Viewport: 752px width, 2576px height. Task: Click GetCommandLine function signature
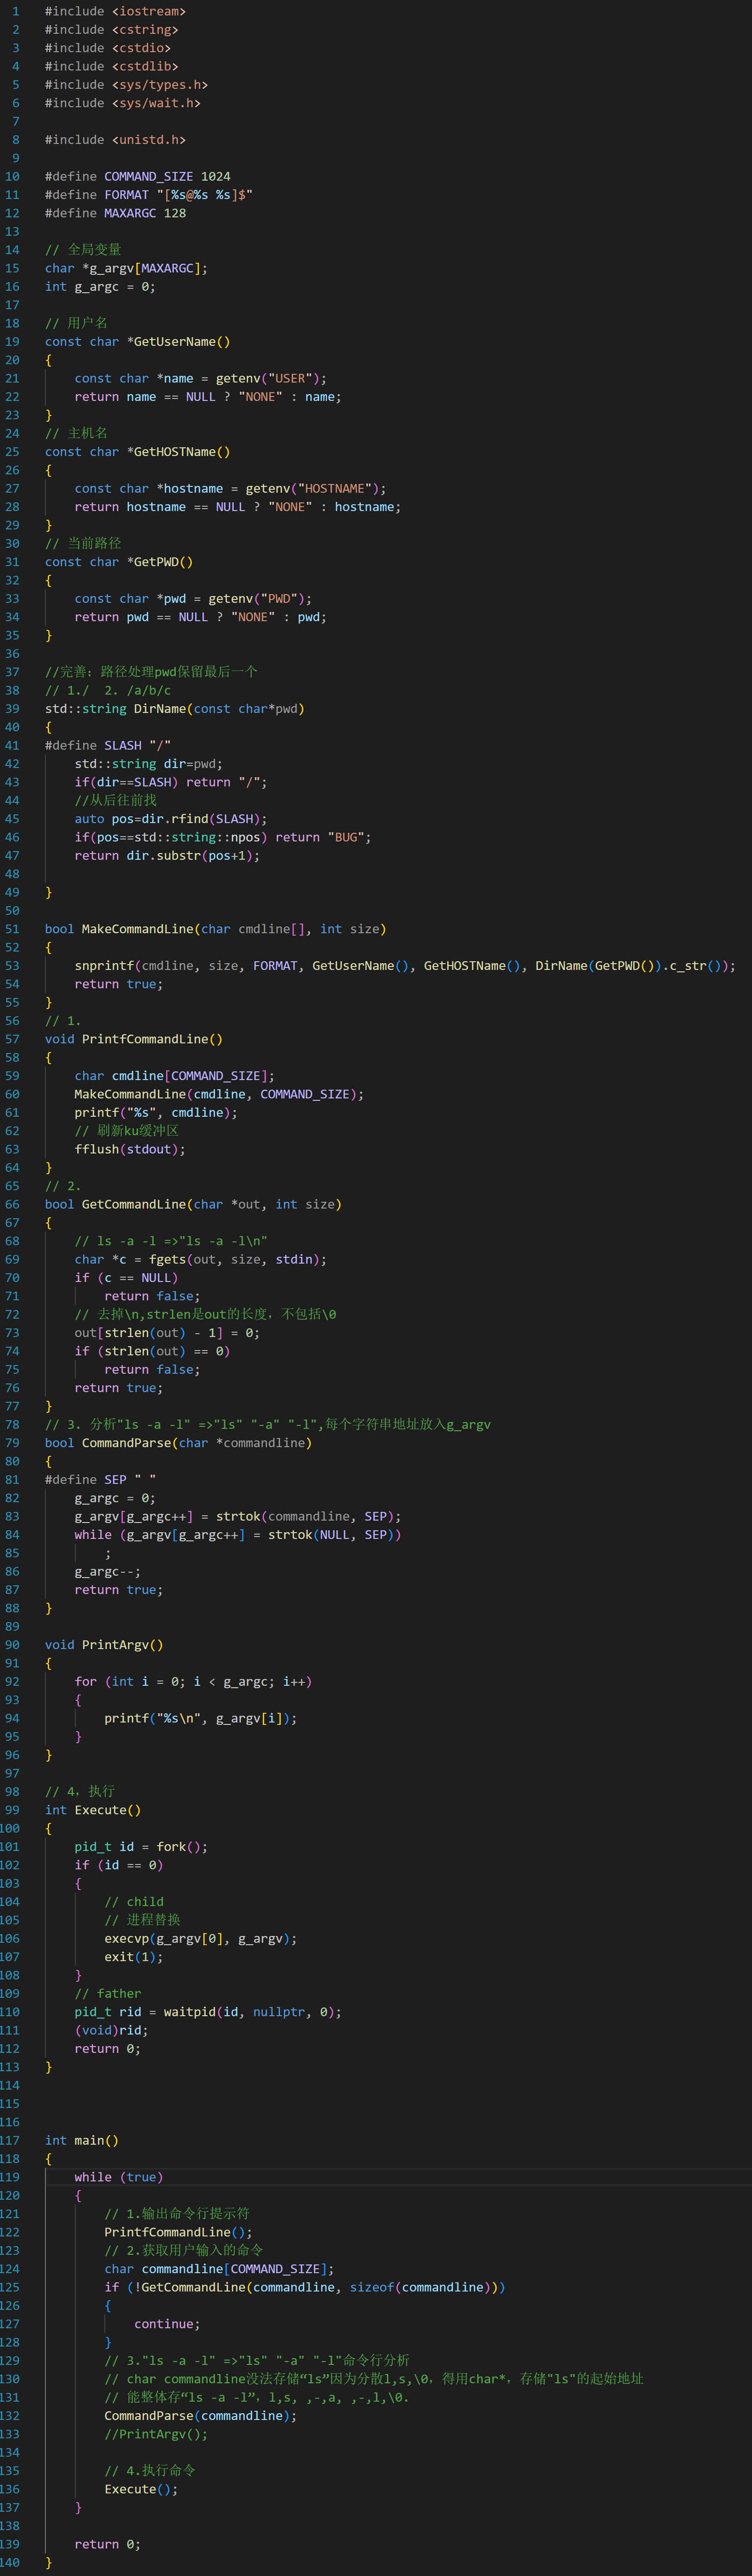193,1204
